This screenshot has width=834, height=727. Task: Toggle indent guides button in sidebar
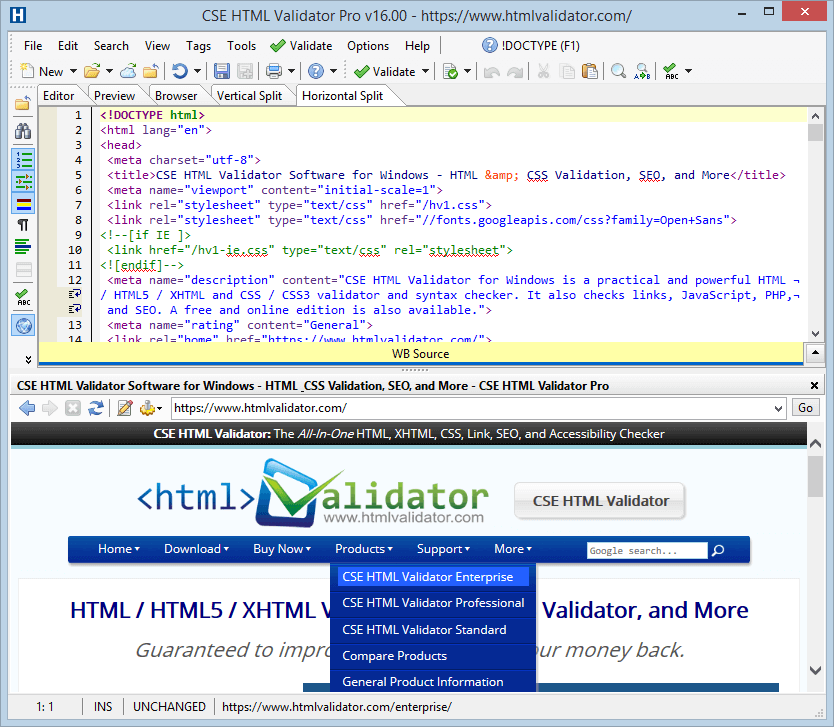(23, 182)
